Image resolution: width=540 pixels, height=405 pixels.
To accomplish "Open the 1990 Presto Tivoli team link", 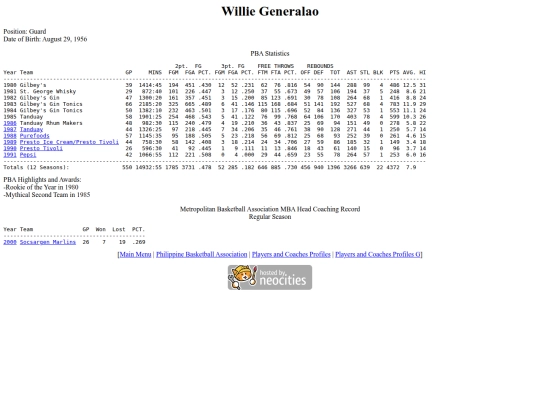I will [x=41, y=148].
